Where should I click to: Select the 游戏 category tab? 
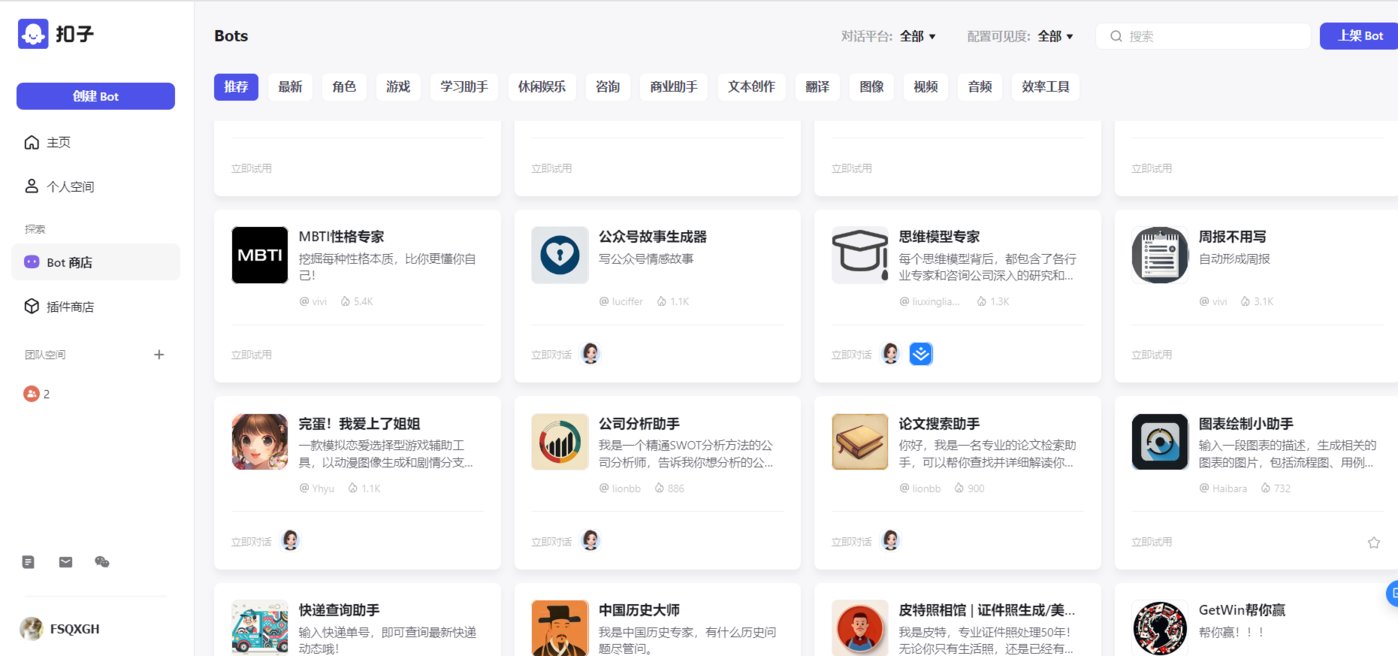(x=398, y=87)
